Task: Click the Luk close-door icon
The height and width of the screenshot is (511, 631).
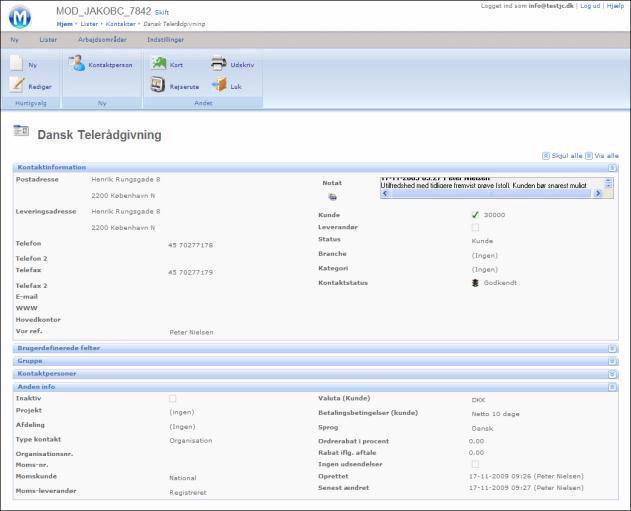Action: (218, 86)
